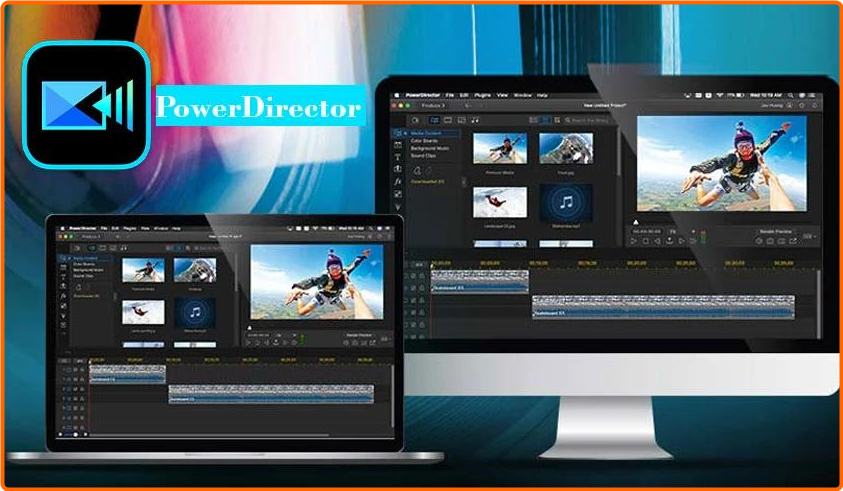Filter by video only on iMac library
Image resolution: width=843 pixels, height=491 pixels.
click(x=448, y=120)
